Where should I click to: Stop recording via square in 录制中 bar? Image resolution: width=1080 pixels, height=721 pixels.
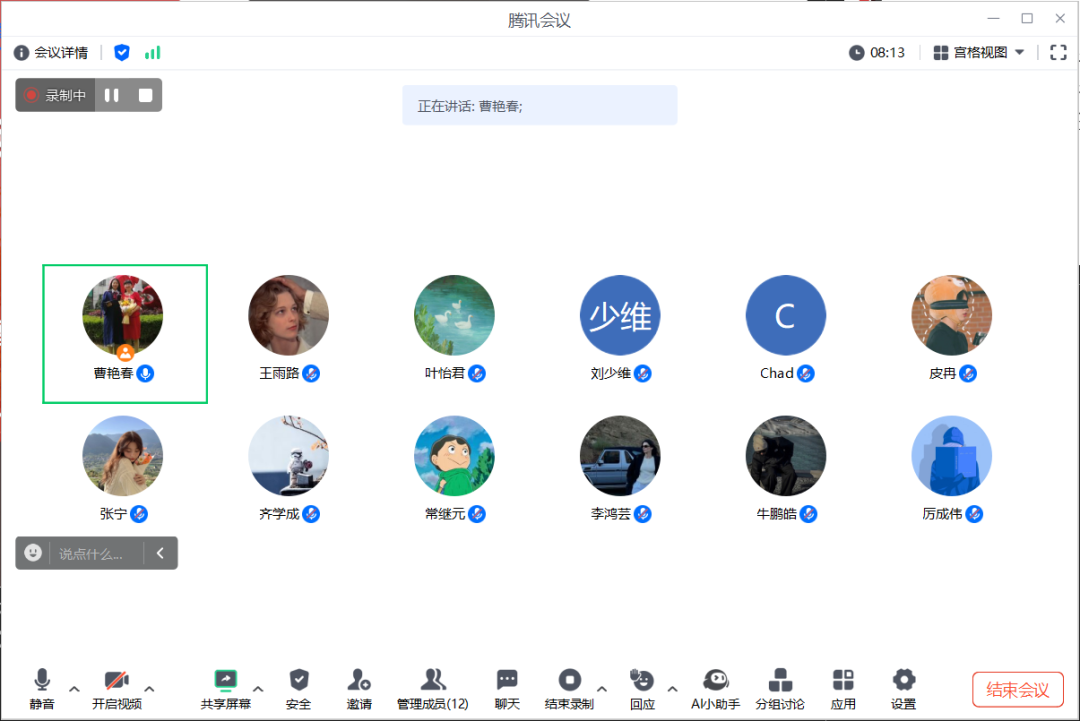pyautogui.click(x=145, y=95)
